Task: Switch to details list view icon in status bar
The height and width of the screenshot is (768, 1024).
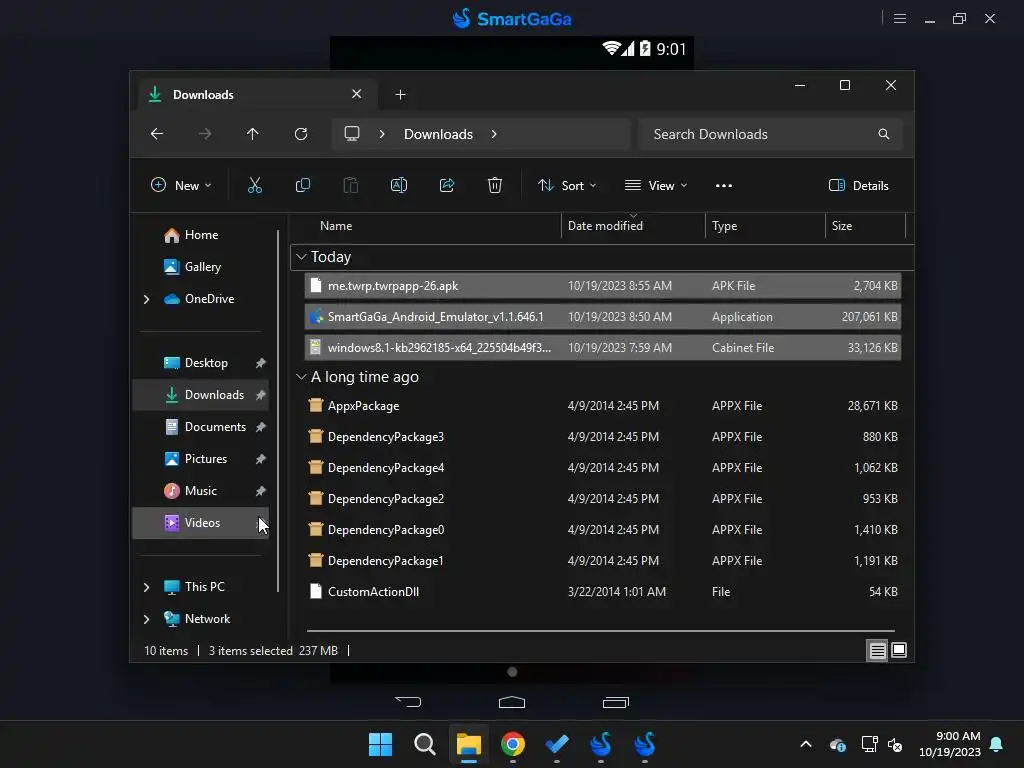Action: [x=877, y=650]
